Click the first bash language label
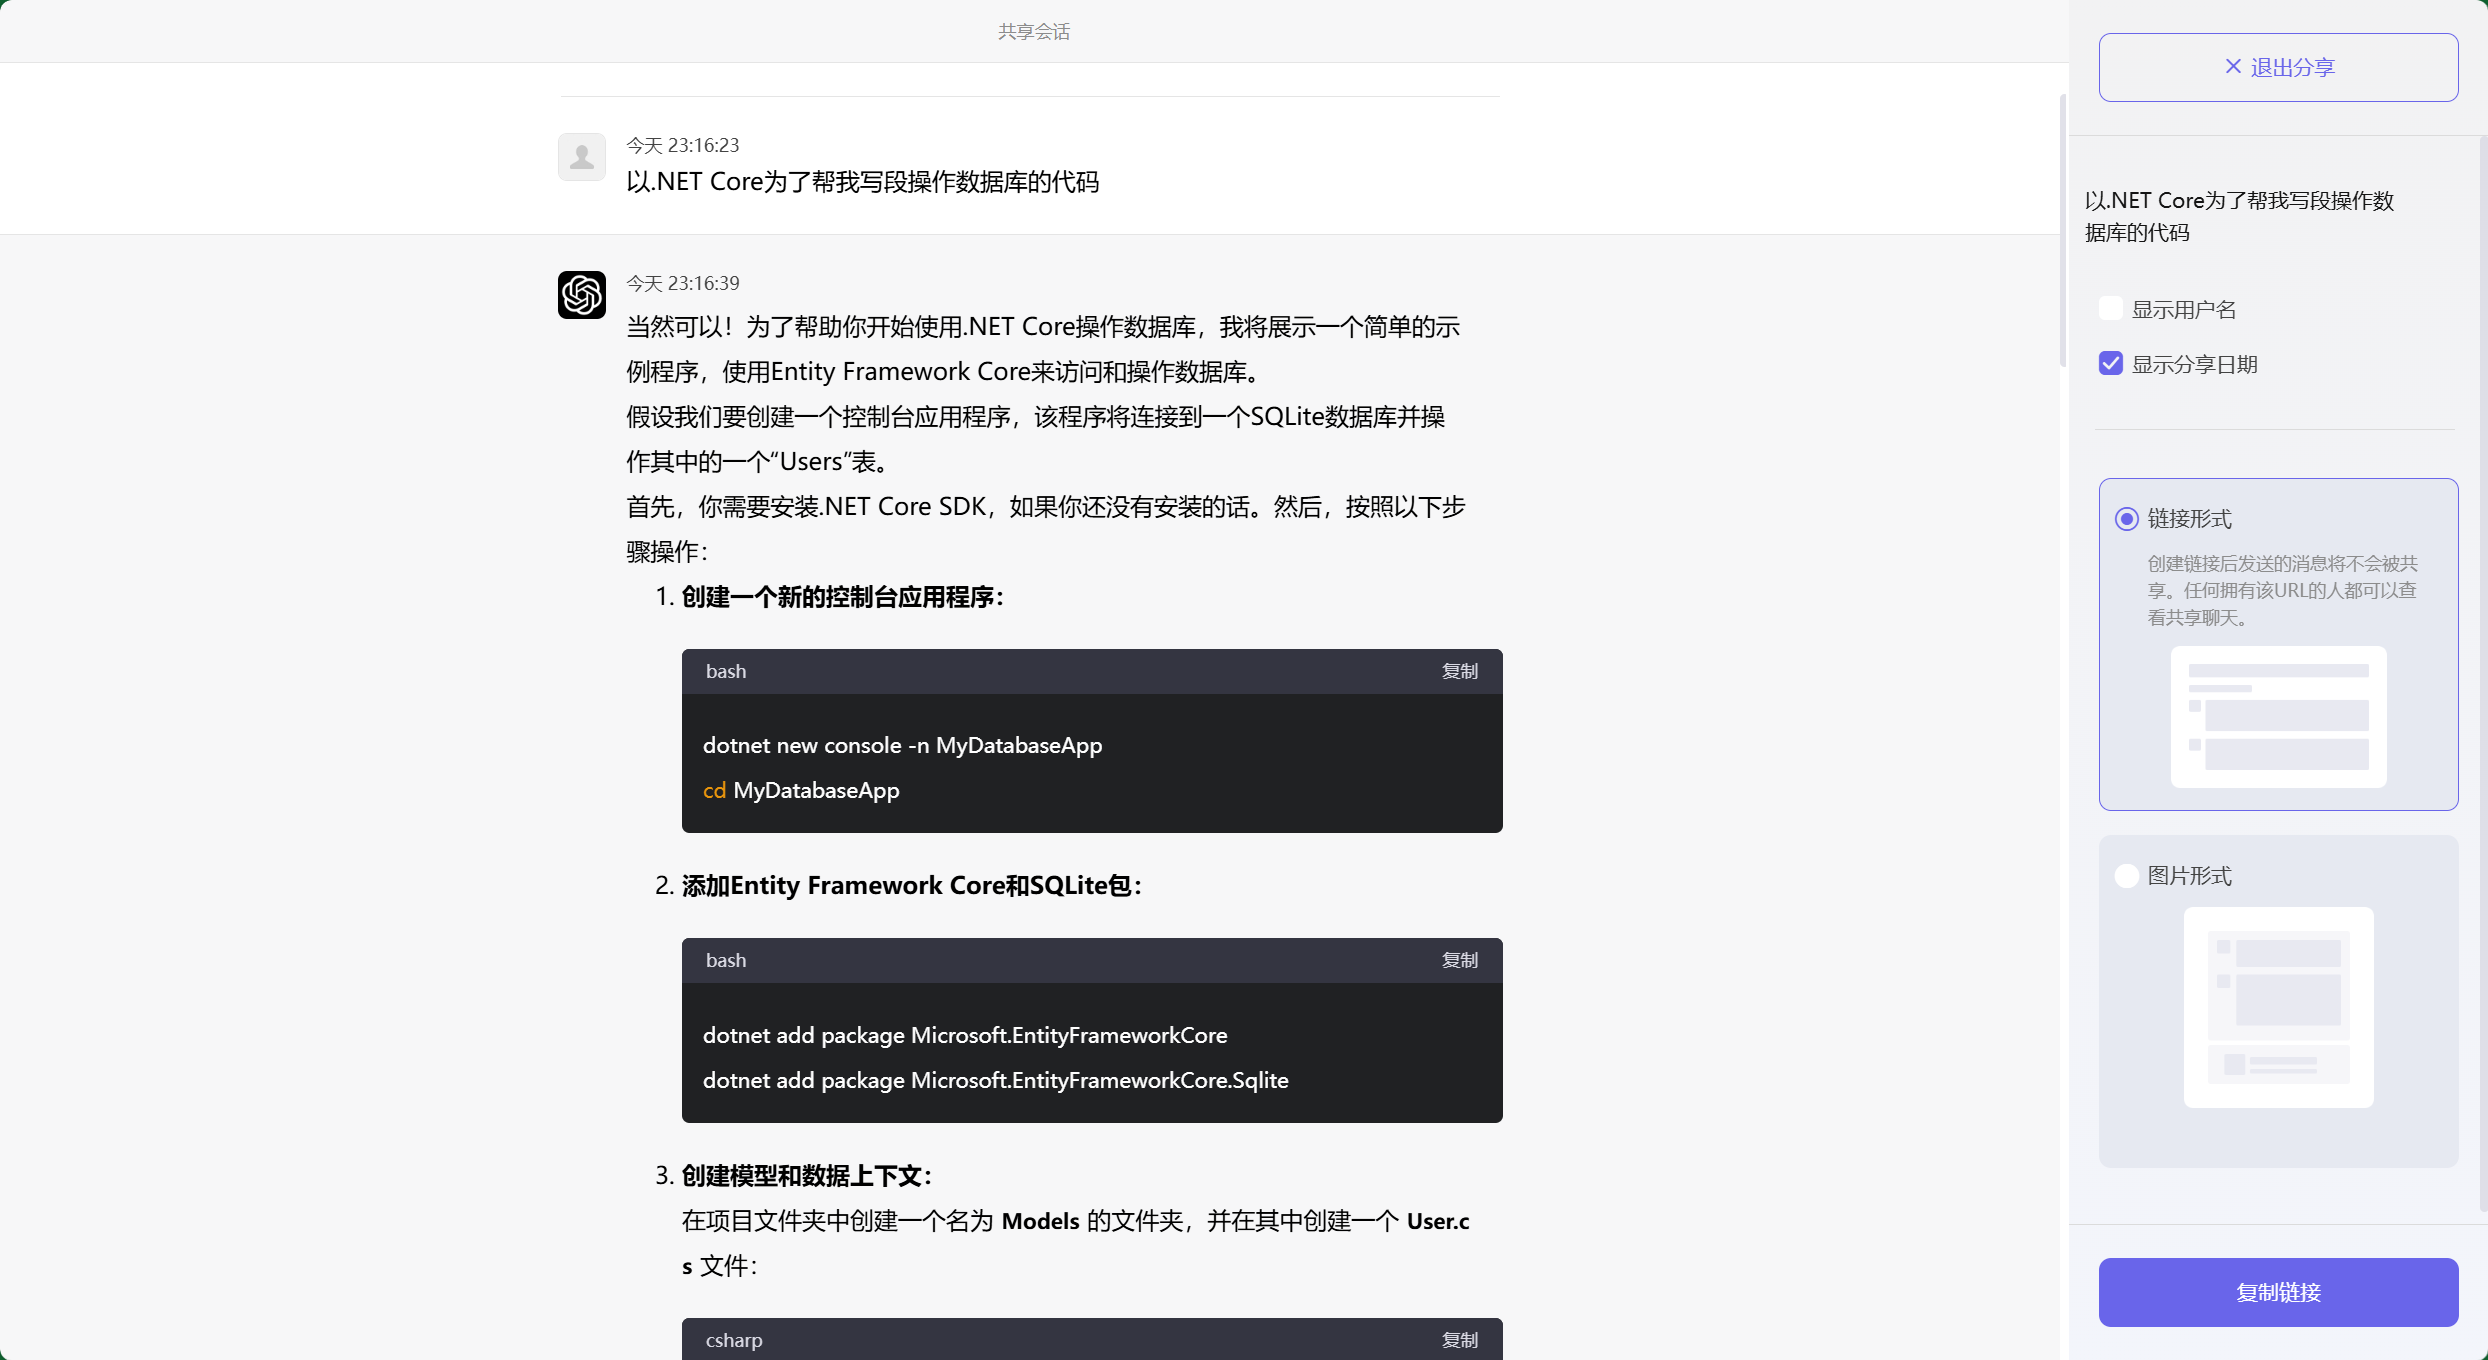This screenshot has width=2488, height=1360. (725, 671)
